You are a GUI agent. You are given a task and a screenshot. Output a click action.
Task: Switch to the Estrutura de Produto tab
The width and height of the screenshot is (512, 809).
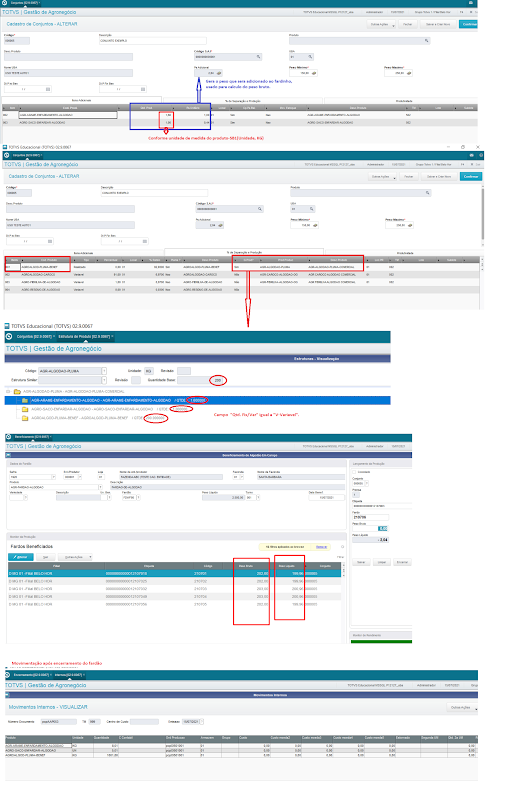pos(85,336)
